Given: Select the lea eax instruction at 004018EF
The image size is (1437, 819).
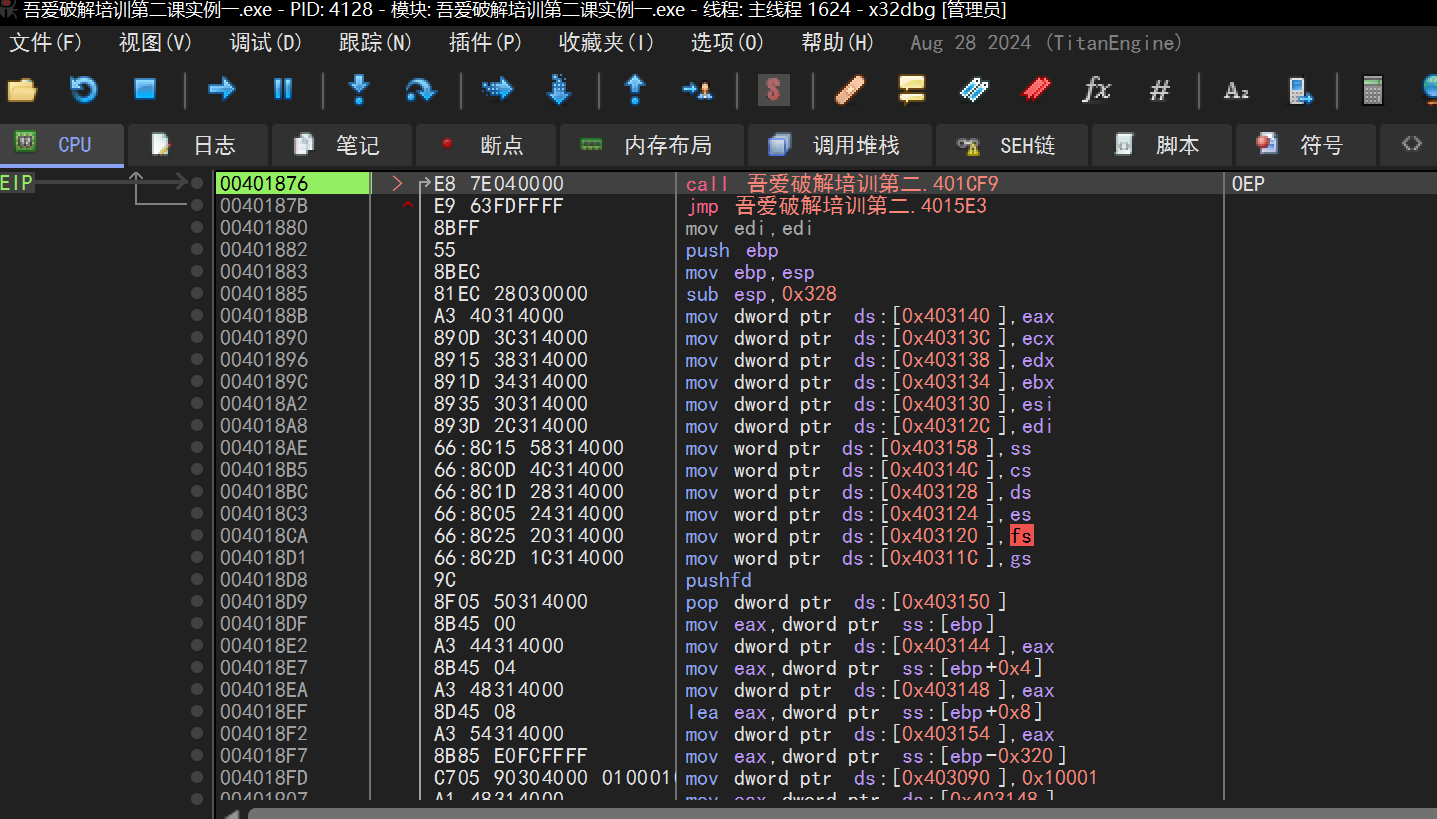Looking at the screenshot, I should (864, 712).
